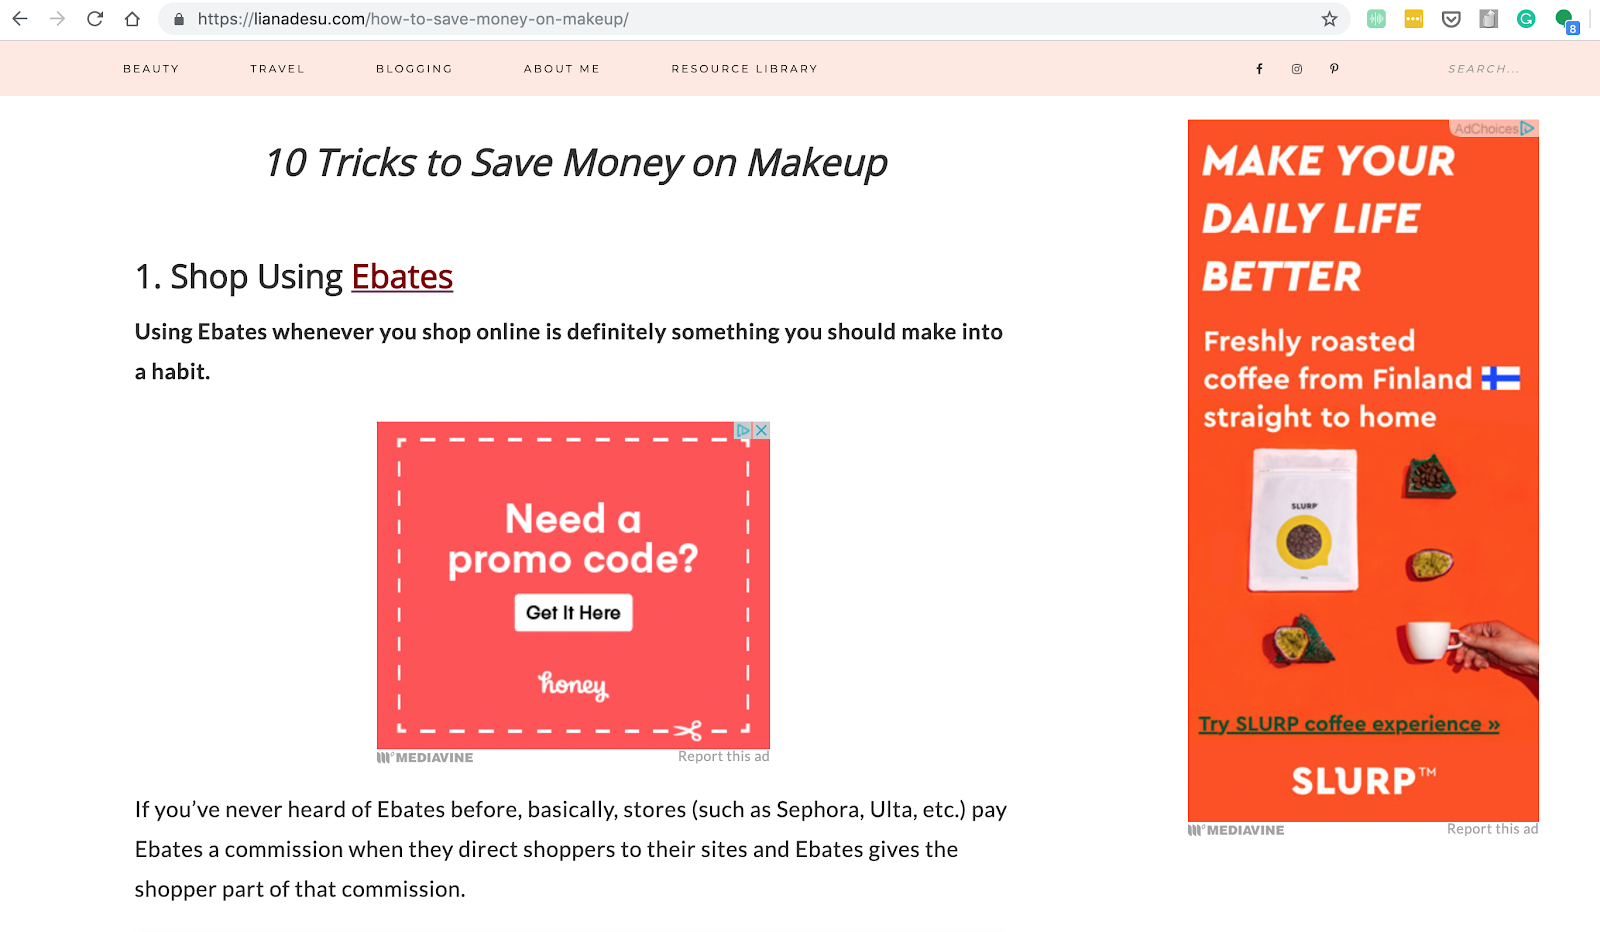This screenshot has height=932, width=1600.
Task: Open the Instagram social icon
Action: point(1297,69)
